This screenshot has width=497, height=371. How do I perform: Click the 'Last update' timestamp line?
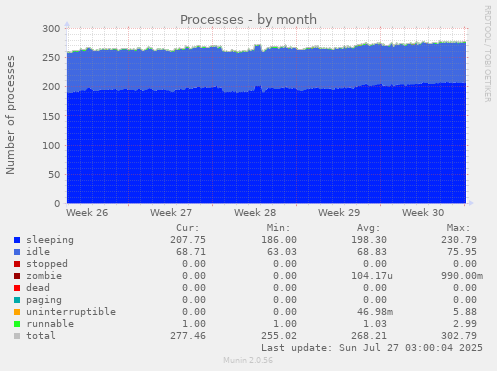[x=372, y=348]
